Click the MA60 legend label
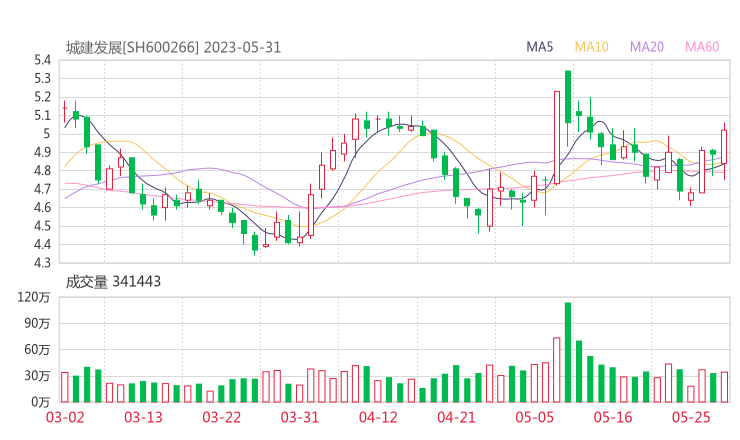 [702, 47]
